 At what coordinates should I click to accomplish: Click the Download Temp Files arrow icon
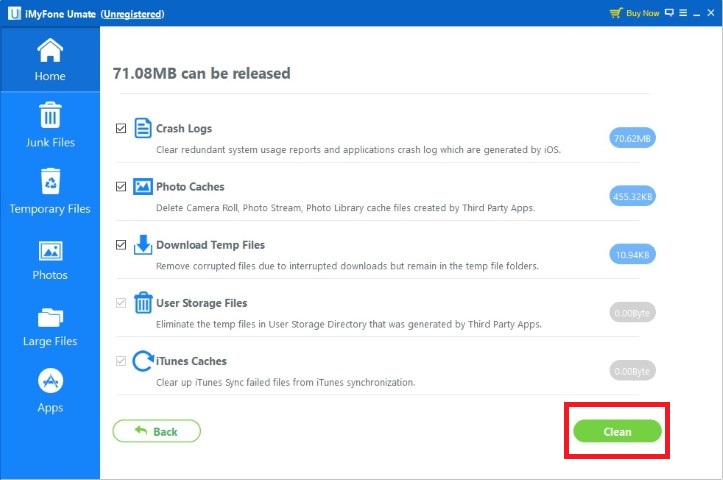tap(142, 245)
